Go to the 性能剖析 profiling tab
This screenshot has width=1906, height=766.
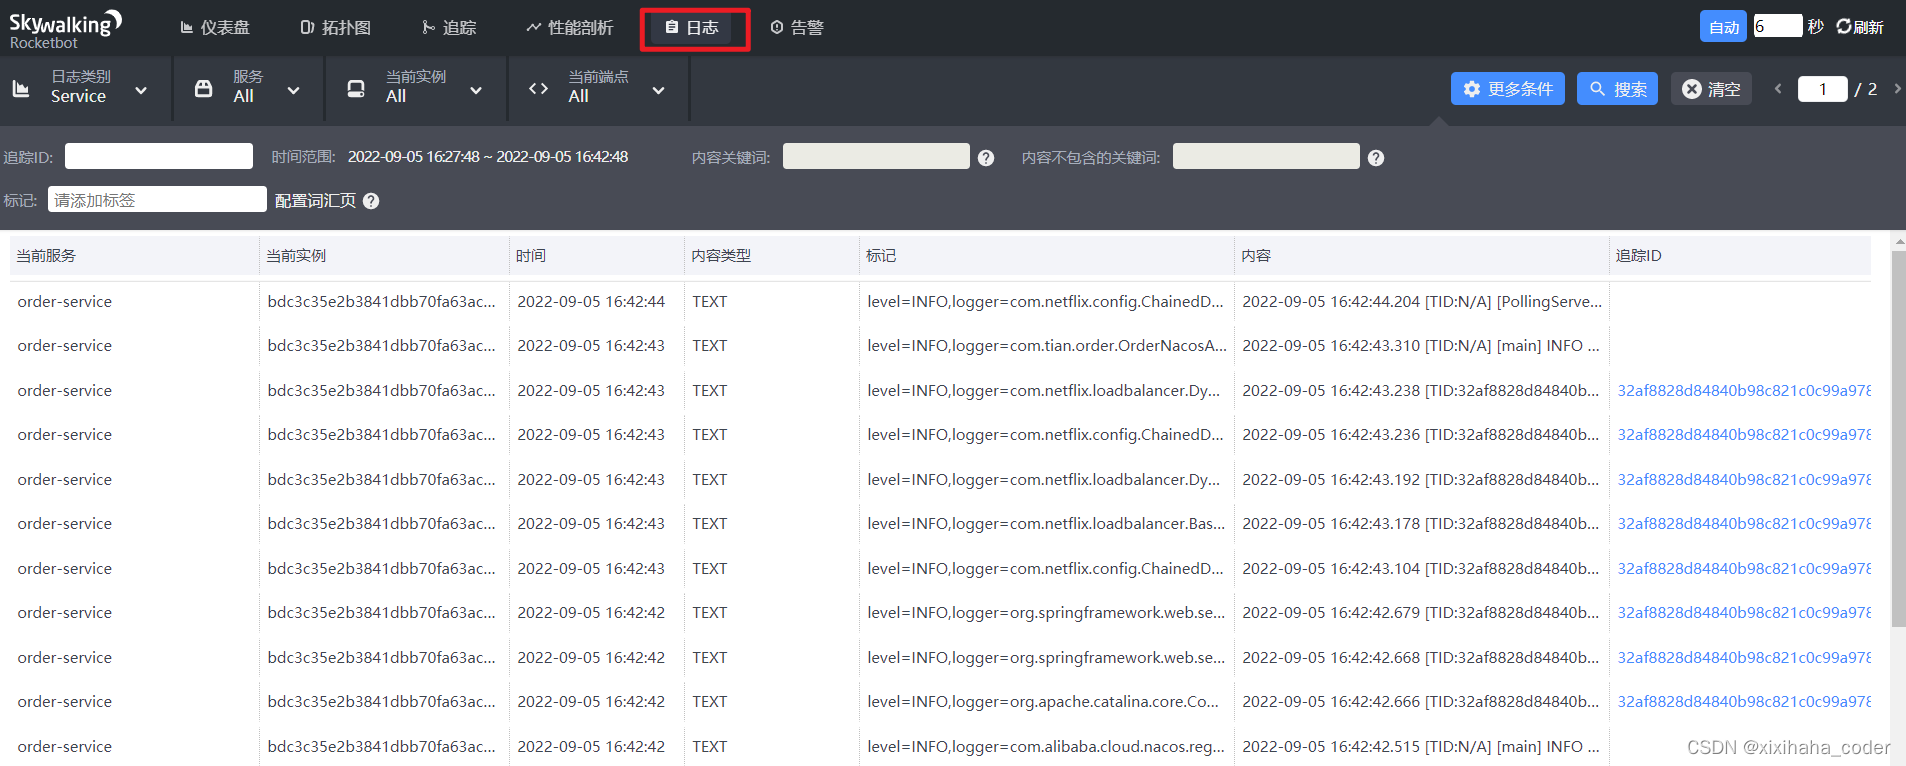click(570, 27)
